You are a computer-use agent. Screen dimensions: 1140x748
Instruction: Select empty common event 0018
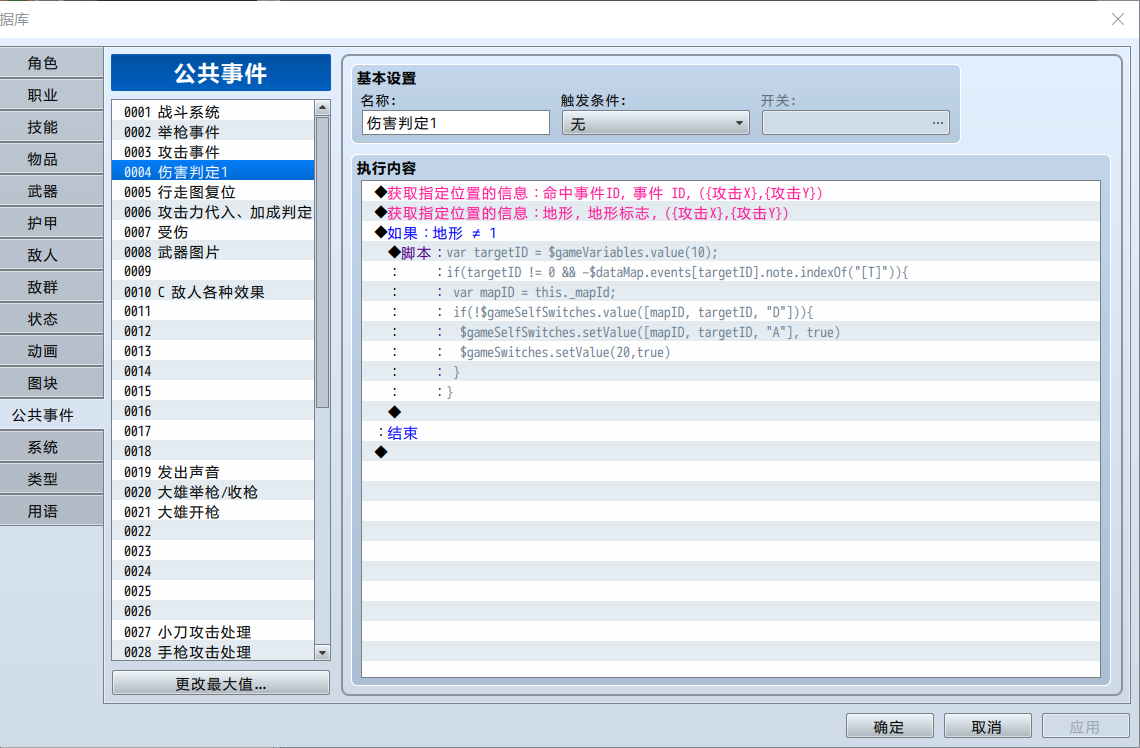coord(213,451)
